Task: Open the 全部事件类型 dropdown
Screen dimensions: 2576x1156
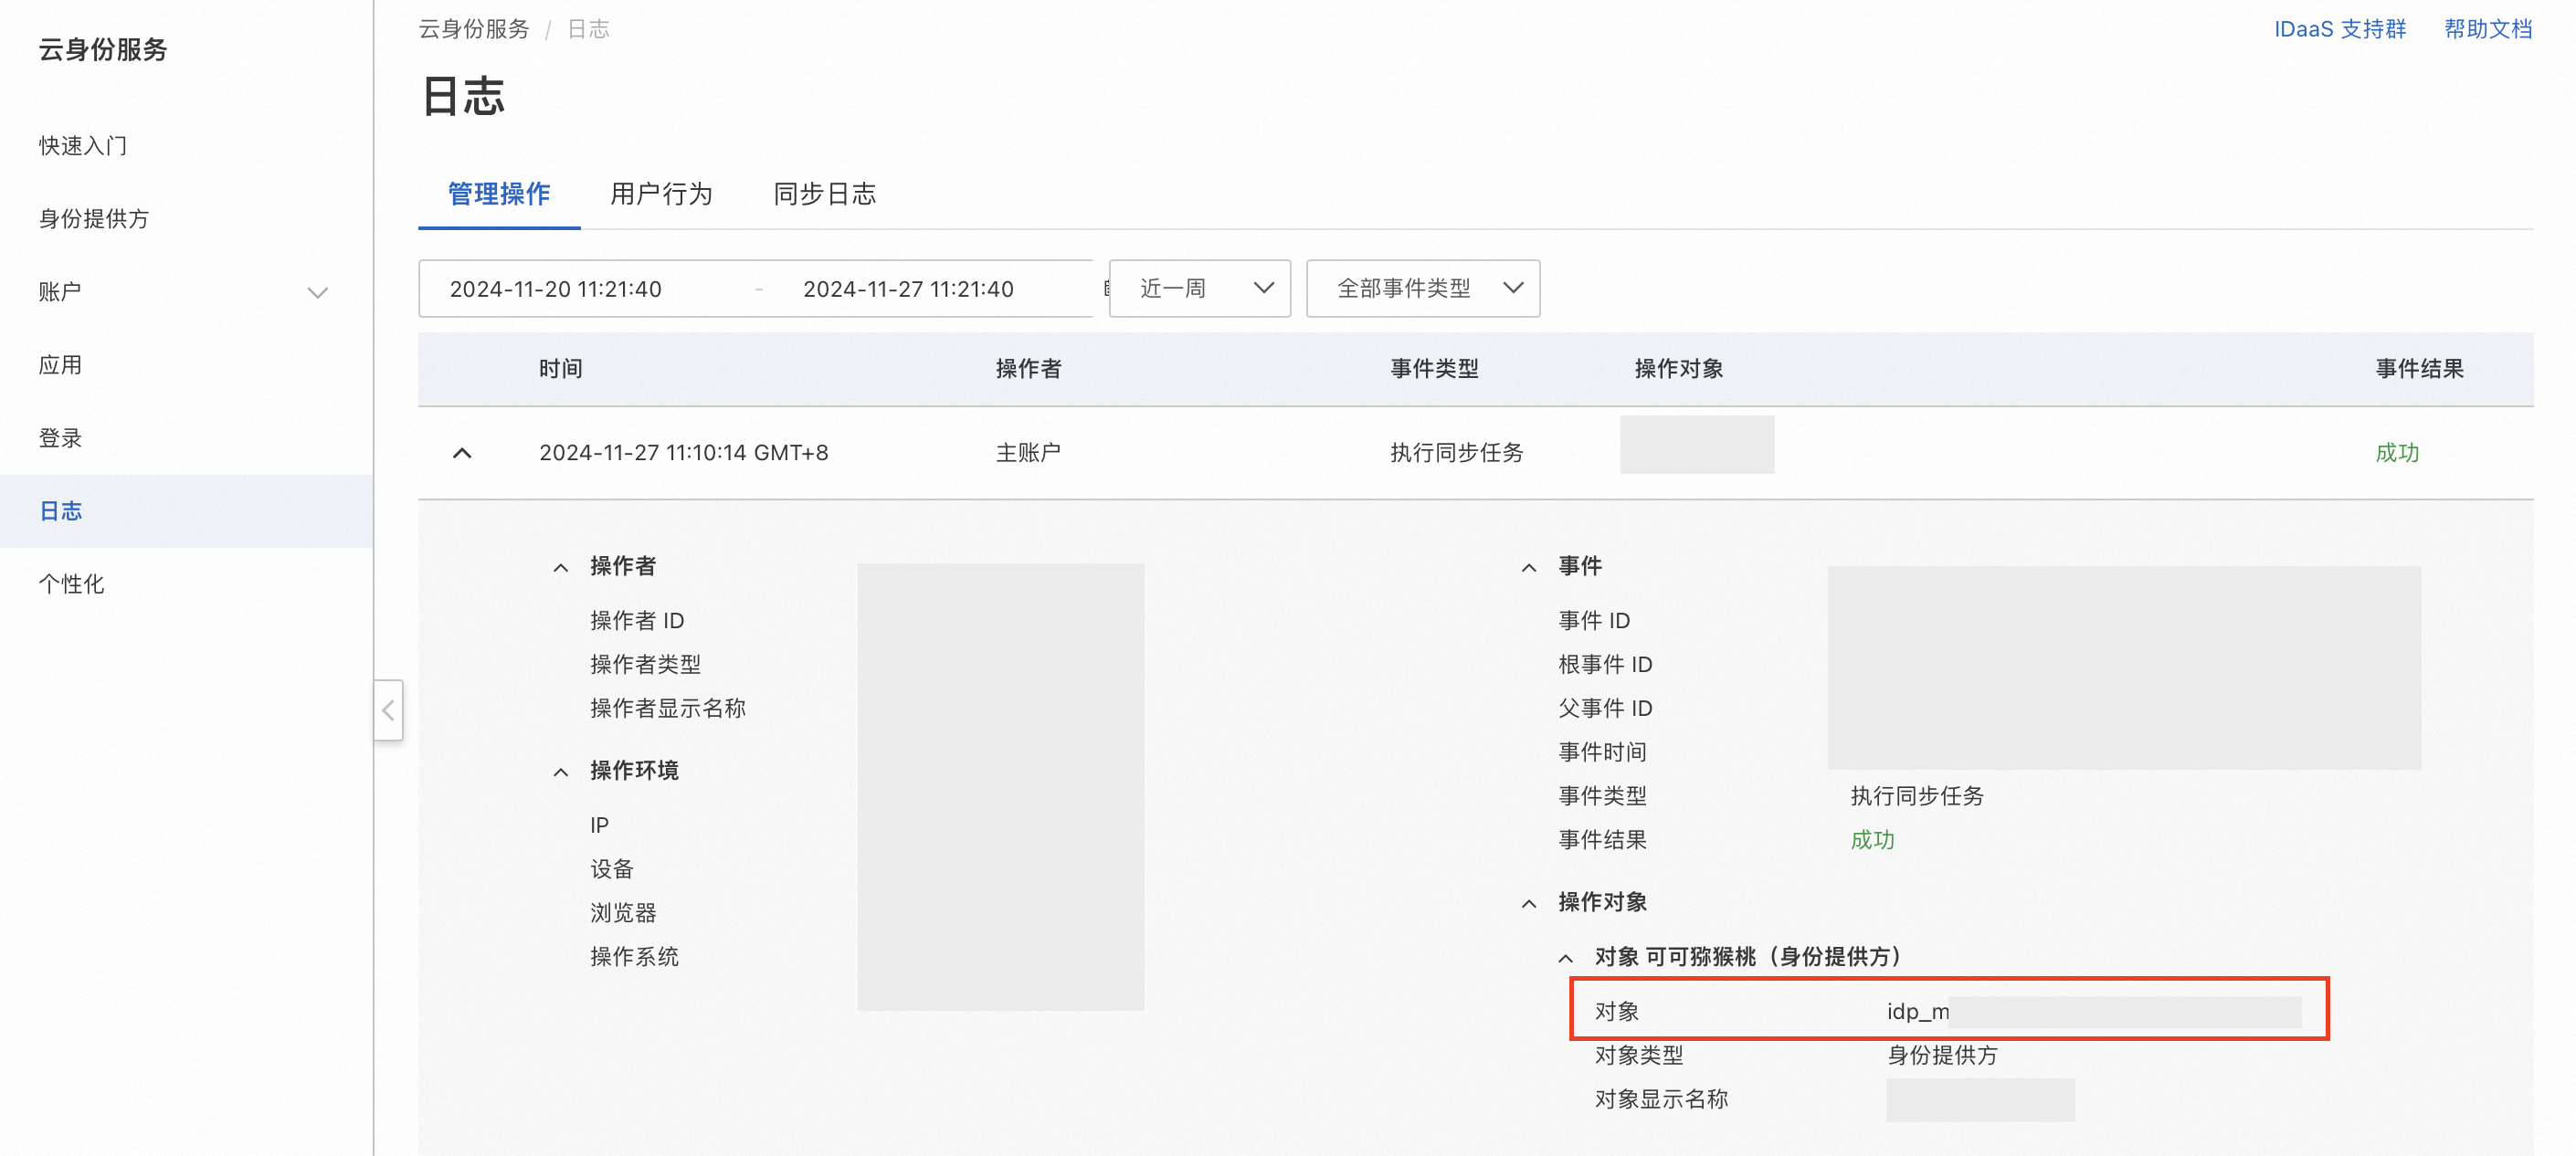Action: (1423, 289)
